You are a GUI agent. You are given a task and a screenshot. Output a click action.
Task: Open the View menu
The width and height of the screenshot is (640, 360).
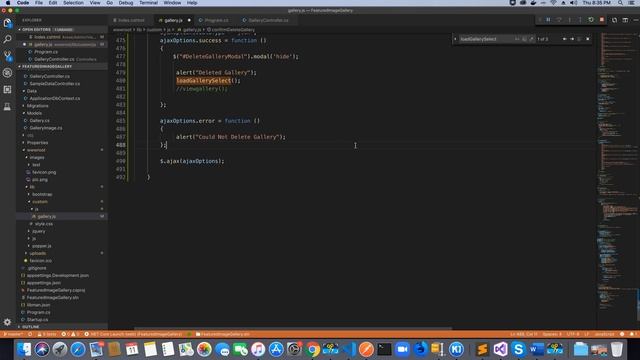coord(95,3)
